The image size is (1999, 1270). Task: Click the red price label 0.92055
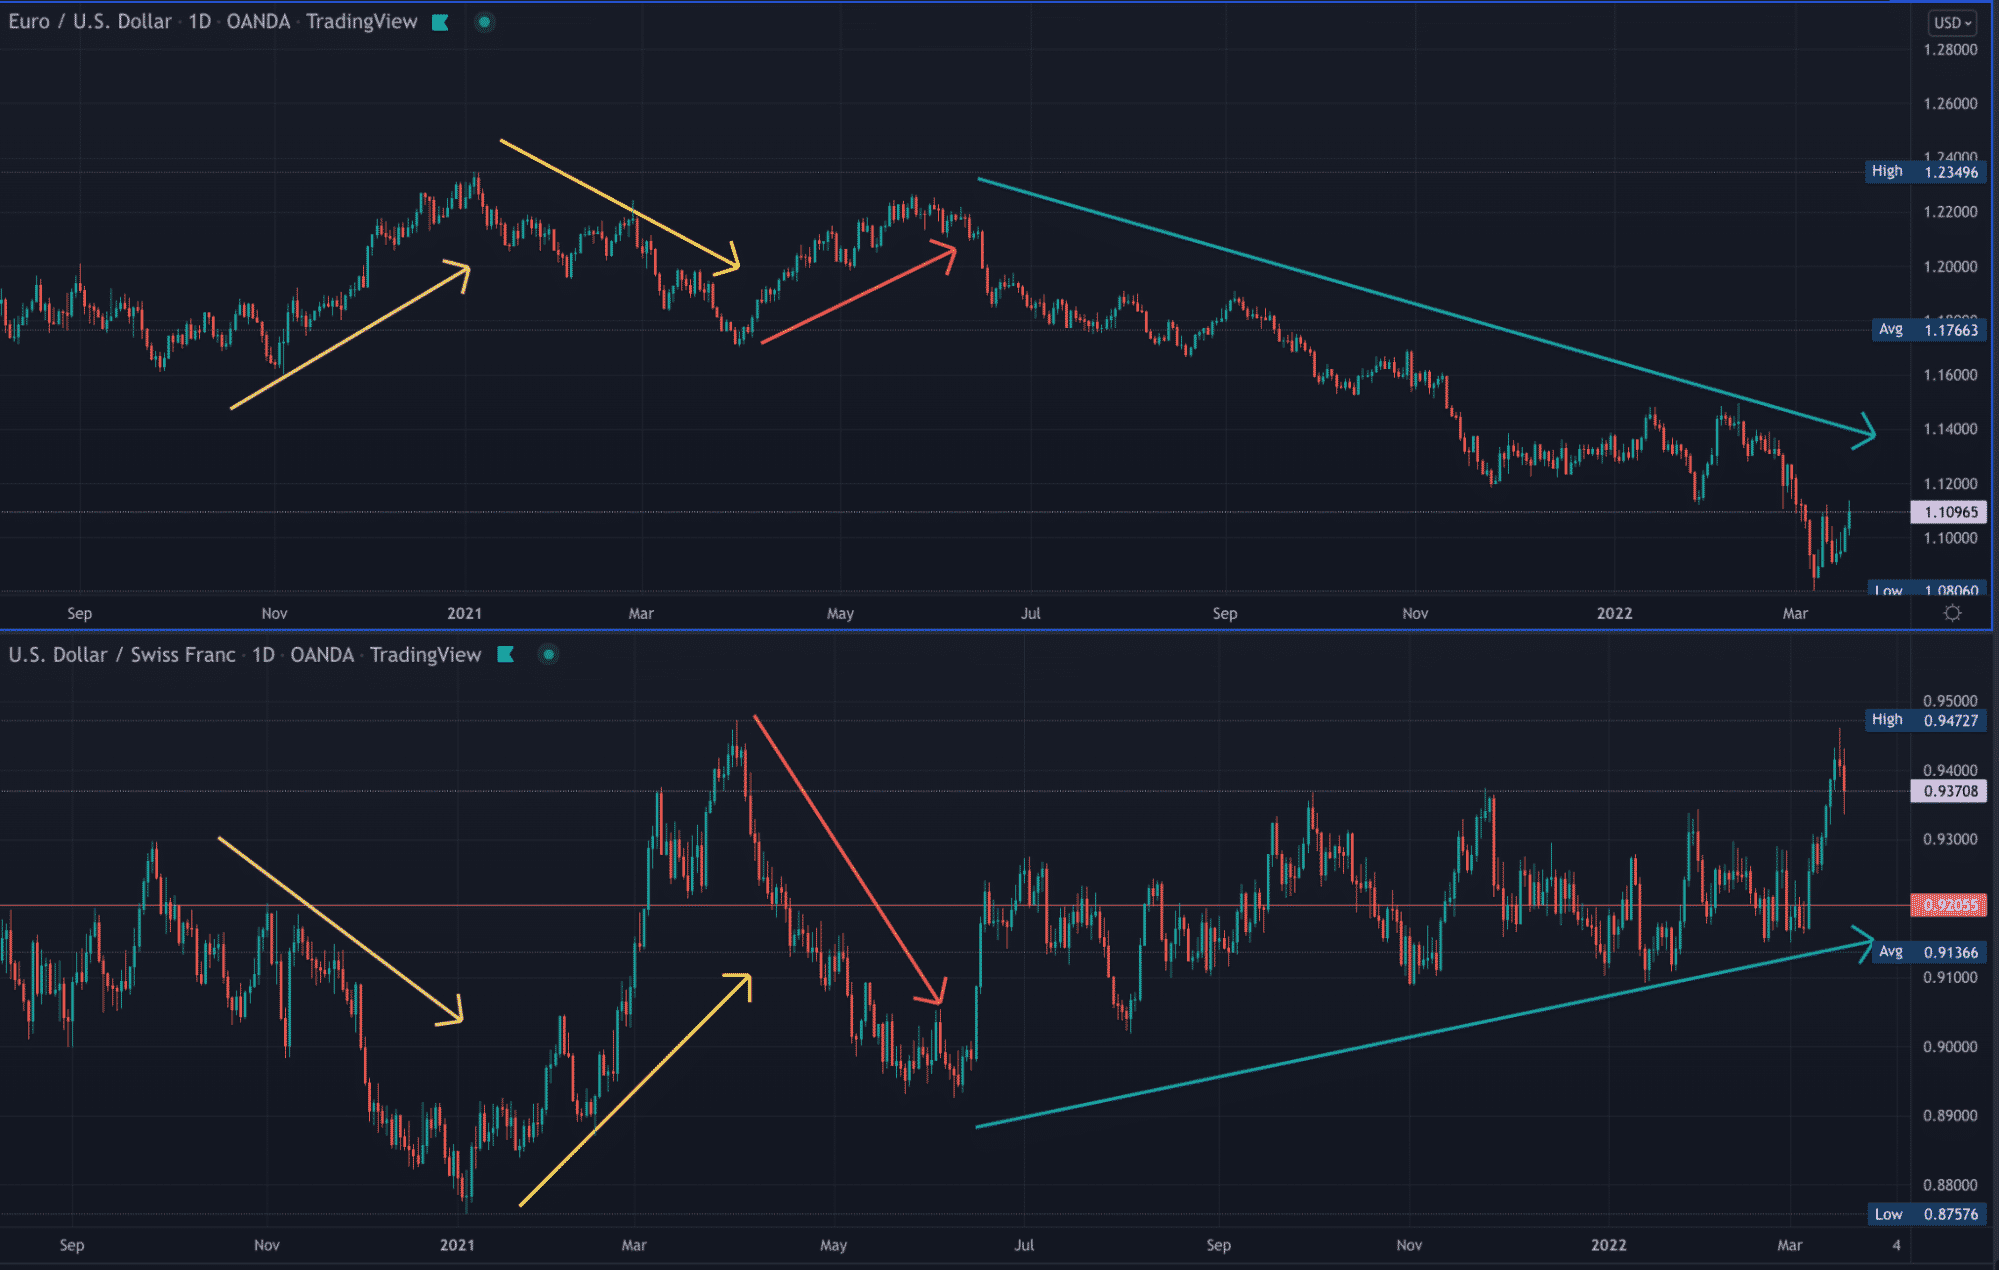pos(1950,905)
